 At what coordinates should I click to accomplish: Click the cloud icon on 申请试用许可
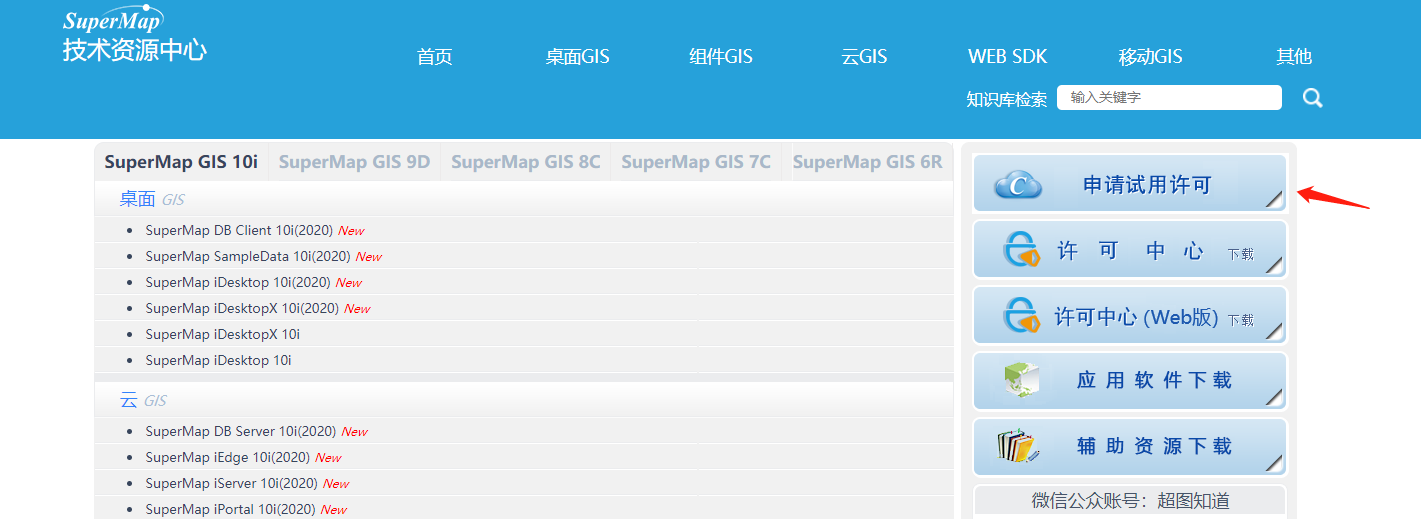click(x=1018, y=184)
